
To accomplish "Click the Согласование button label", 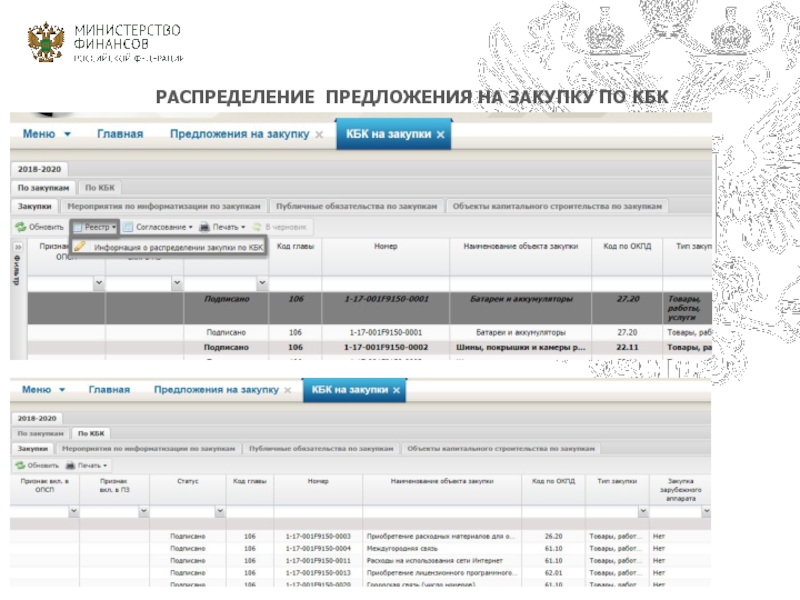I will (x=161, y=227).
